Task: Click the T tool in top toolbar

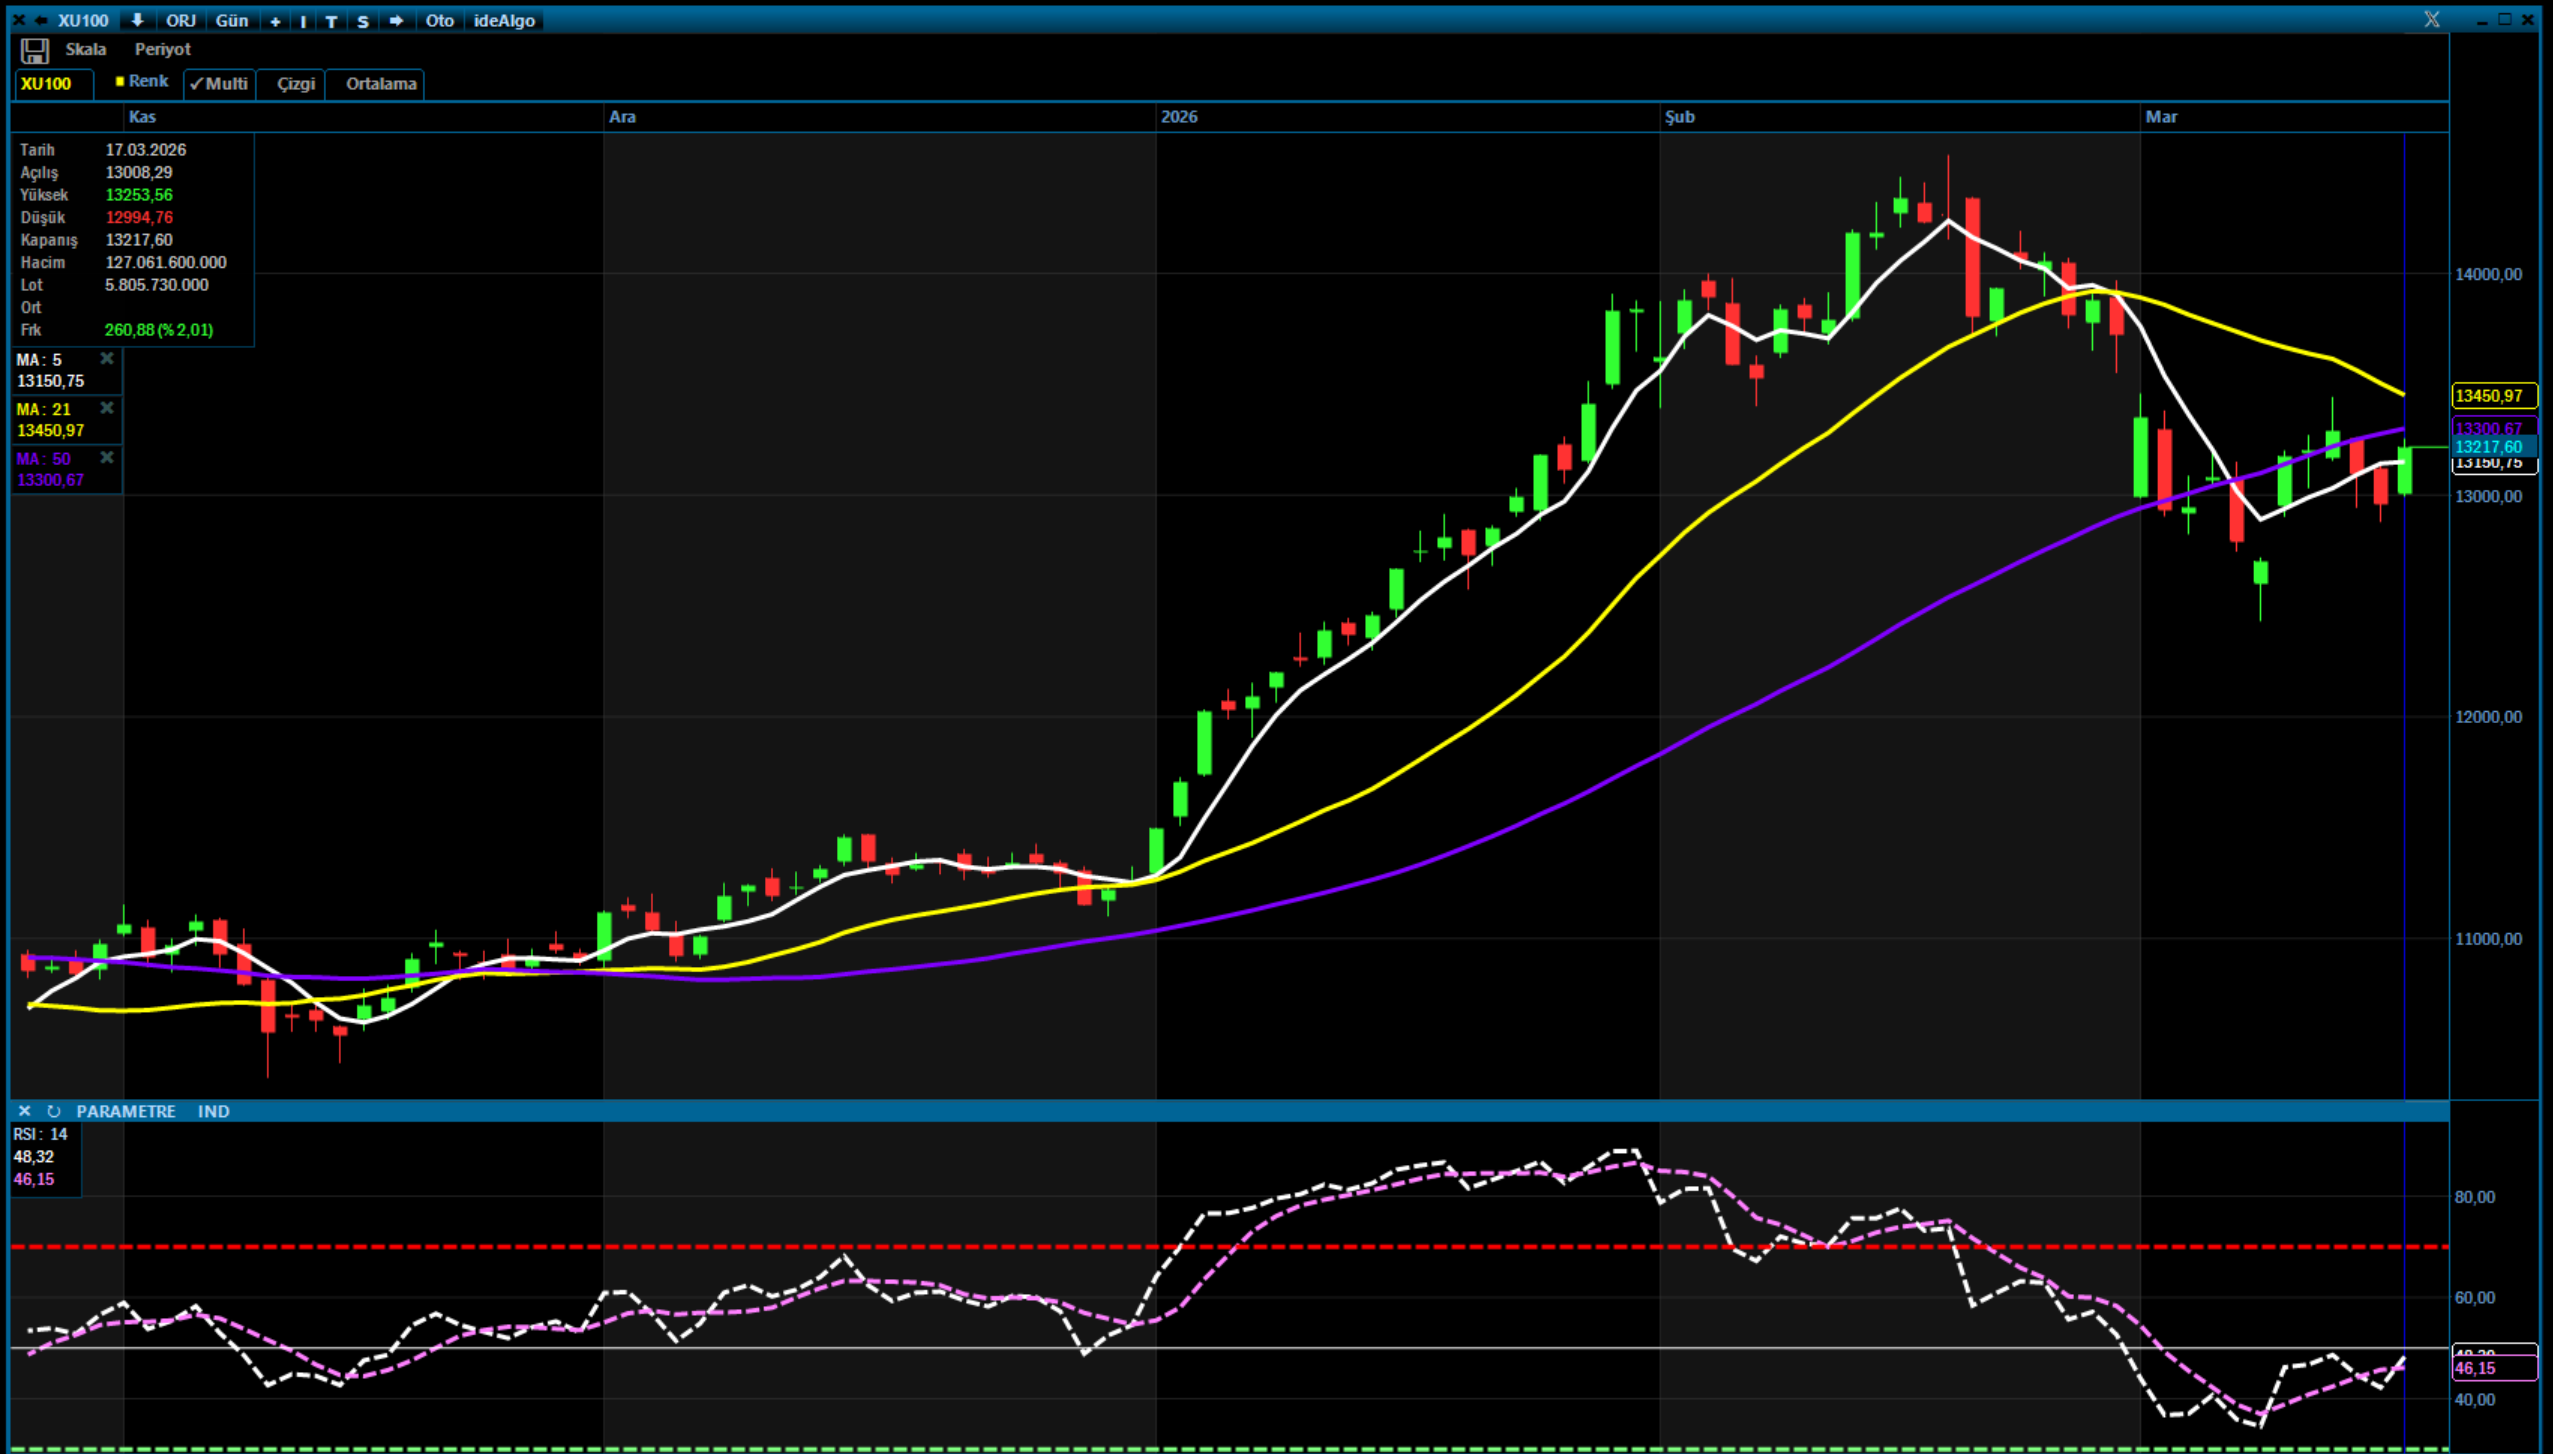Action: pos(331,21)
